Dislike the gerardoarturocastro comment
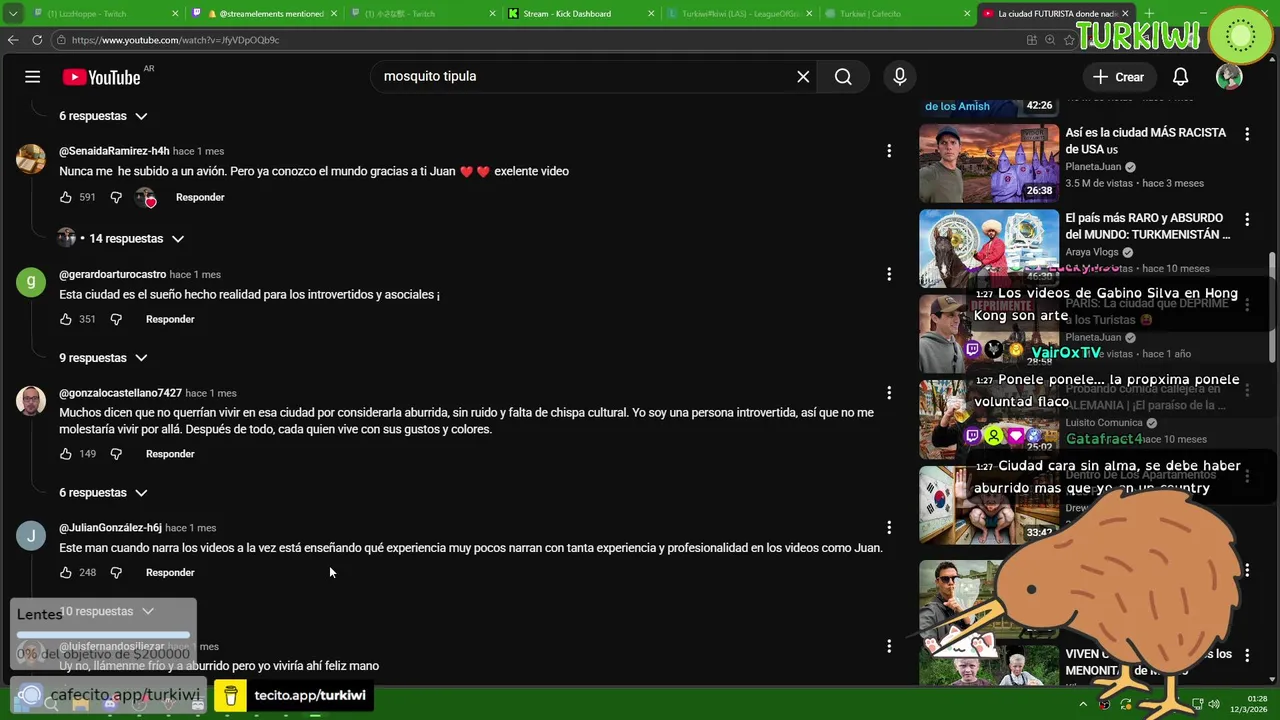The width and height of the screenshot is (1280, 720). (x=116, y=319)
